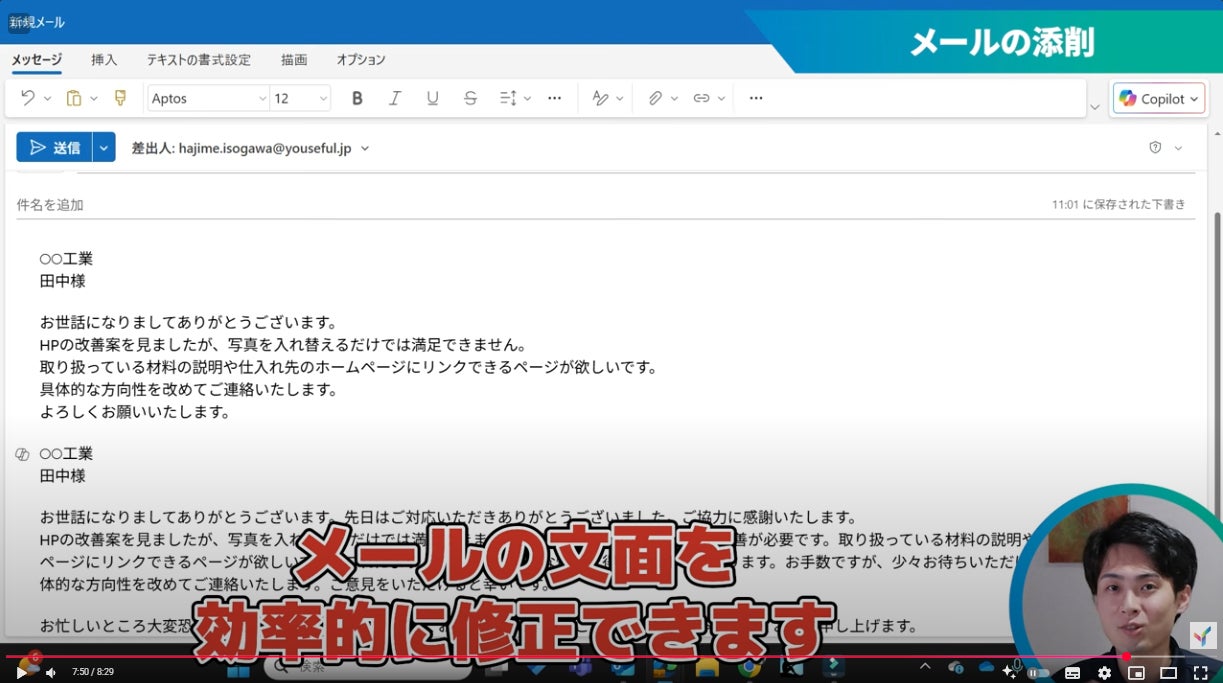
Task: Toggle Italic formatting
Action: [x=395, y=98]
